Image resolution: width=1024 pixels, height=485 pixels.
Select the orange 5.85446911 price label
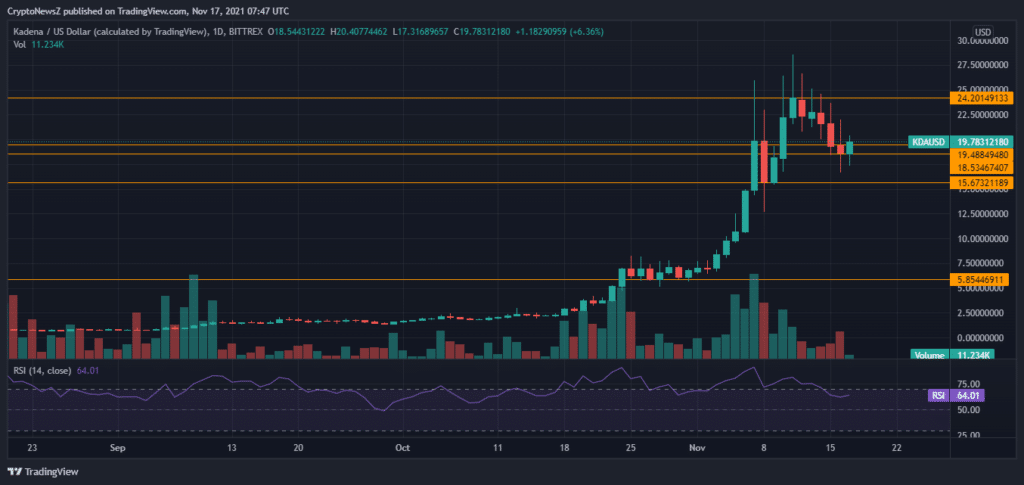(979, 279)
